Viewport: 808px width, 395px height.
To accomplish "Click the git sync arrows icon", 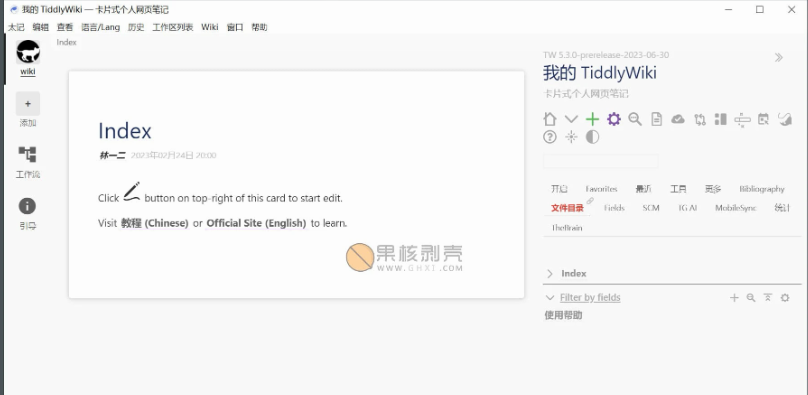I will [699, 119].
